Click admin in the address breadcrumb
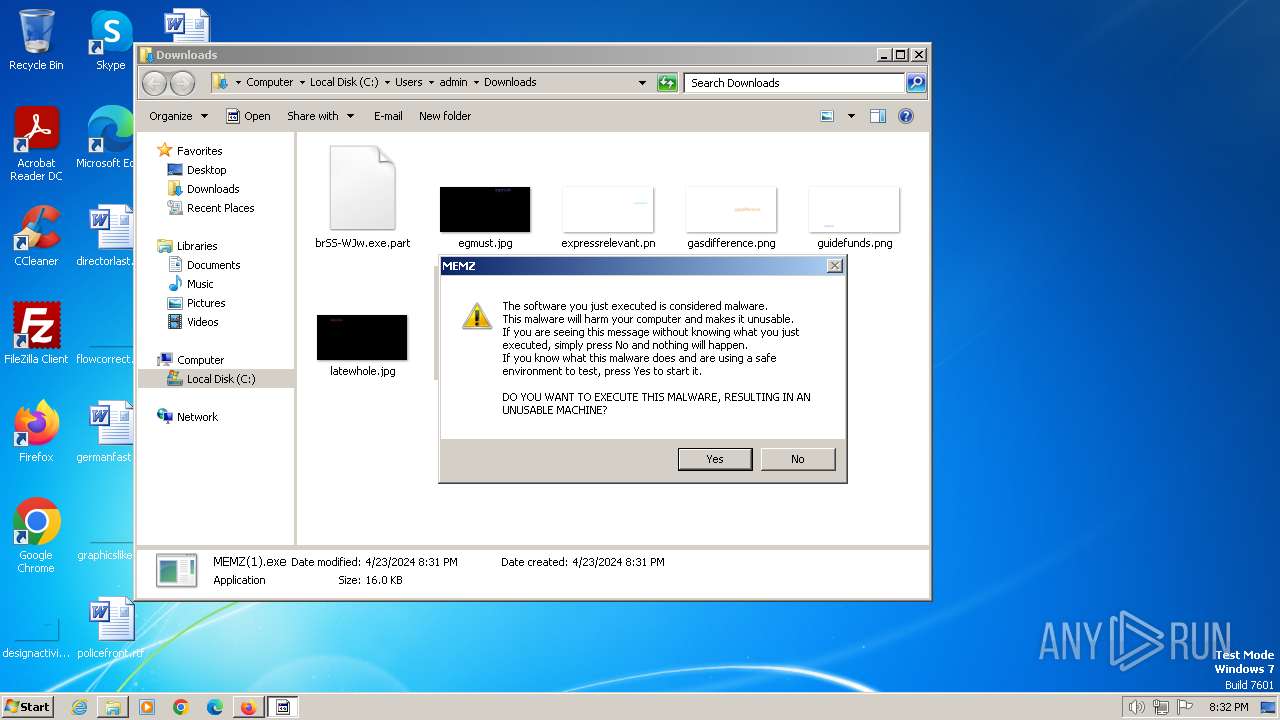 coord(453,83)
